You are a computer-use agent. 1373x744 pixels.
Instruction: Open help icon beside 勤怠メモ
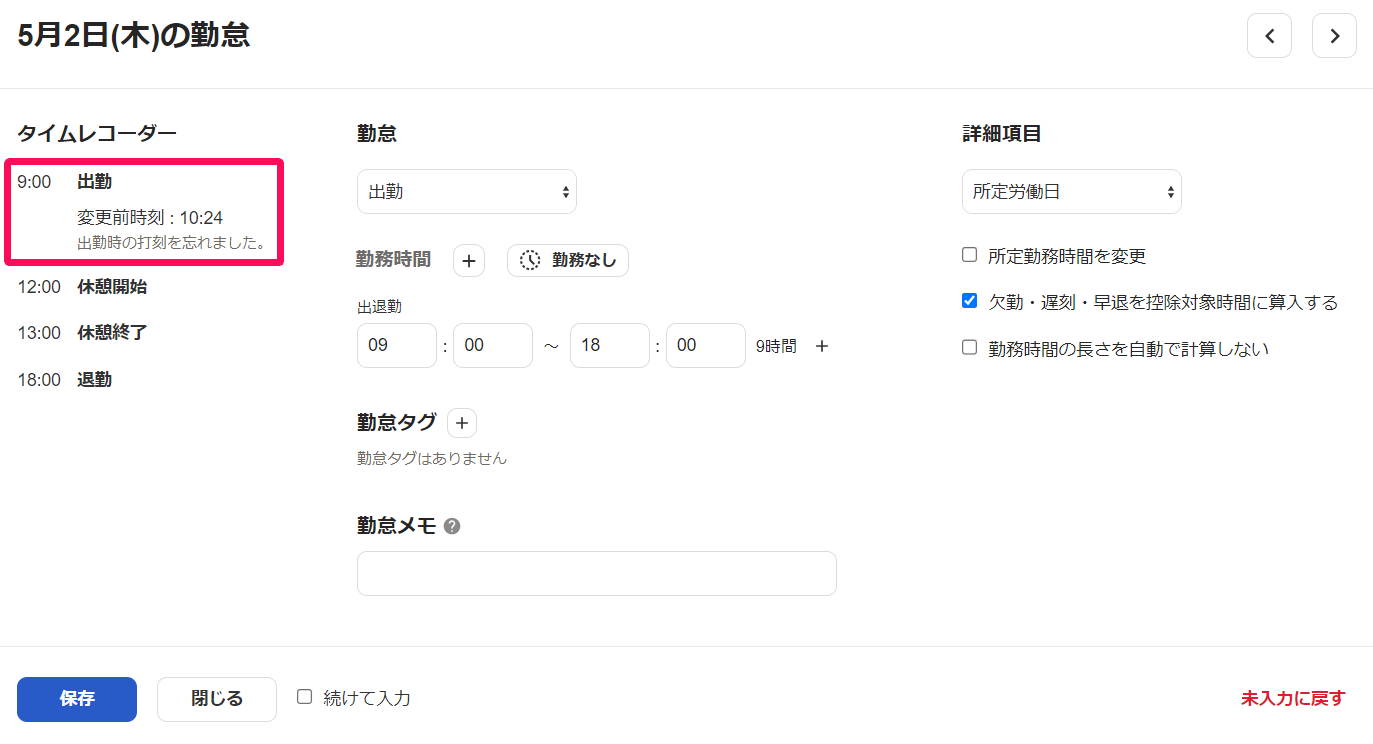tap(452, 526)
